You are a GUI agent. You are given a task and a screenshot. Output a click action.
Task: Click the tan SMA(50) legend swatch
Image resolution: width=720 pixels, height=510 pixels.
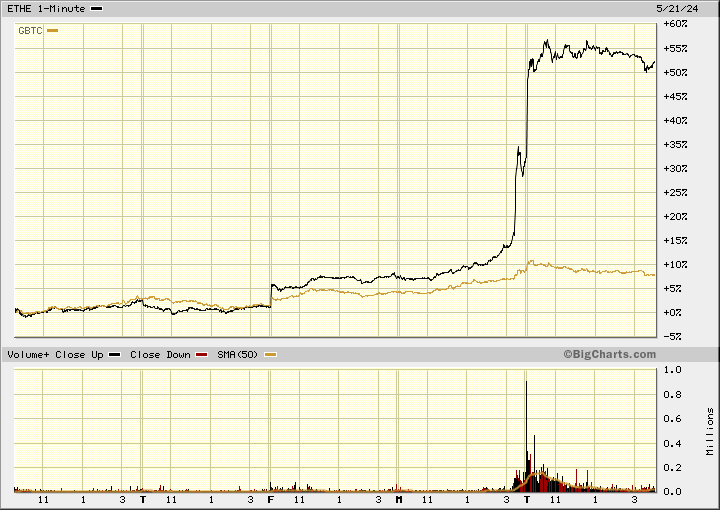coord(270,355)
